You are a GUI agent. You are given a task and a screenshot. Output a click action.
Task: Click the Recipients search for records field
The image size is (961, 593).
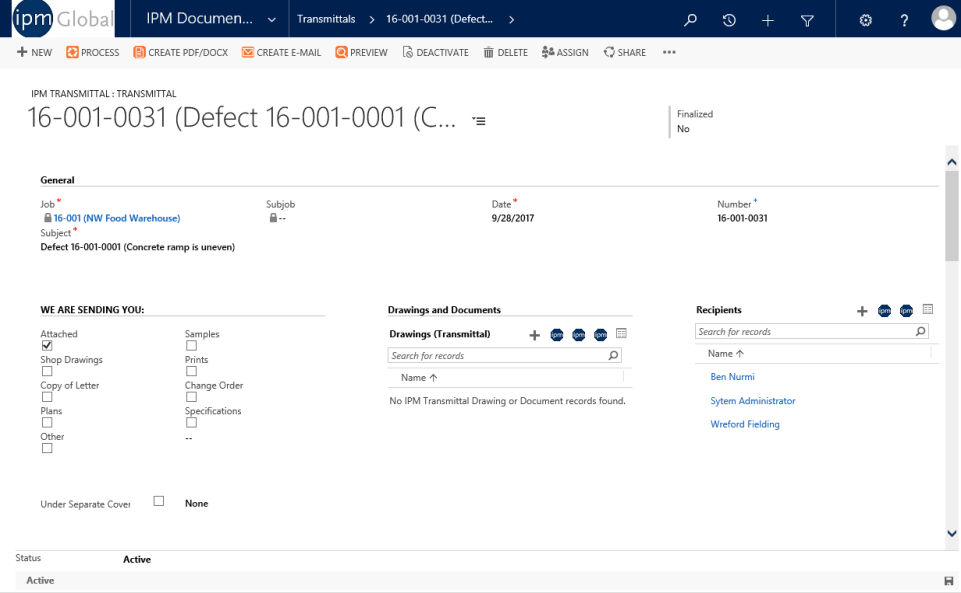[811, 331]
